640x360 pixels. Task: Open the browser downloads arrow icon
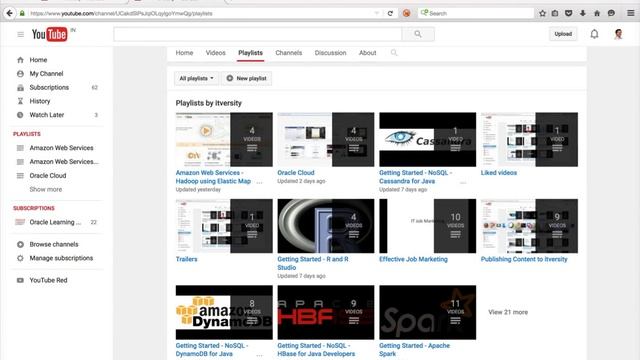583,13
